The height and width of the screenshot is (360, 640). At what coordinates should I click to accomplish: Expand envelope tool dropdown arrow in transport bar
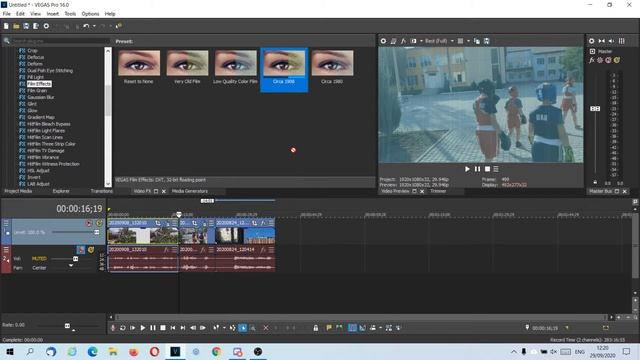(x=224, y=328)
